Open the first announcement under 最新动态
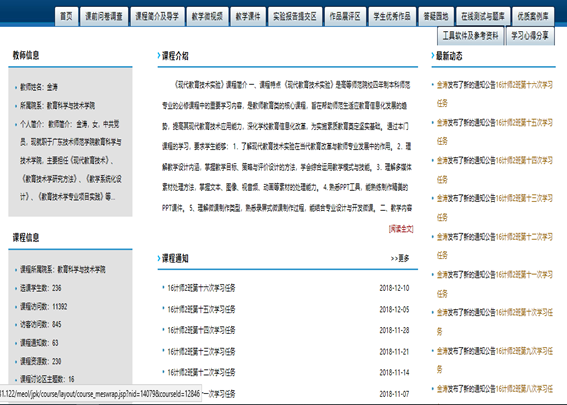567x405 pixels. click(x=495, y=94)
